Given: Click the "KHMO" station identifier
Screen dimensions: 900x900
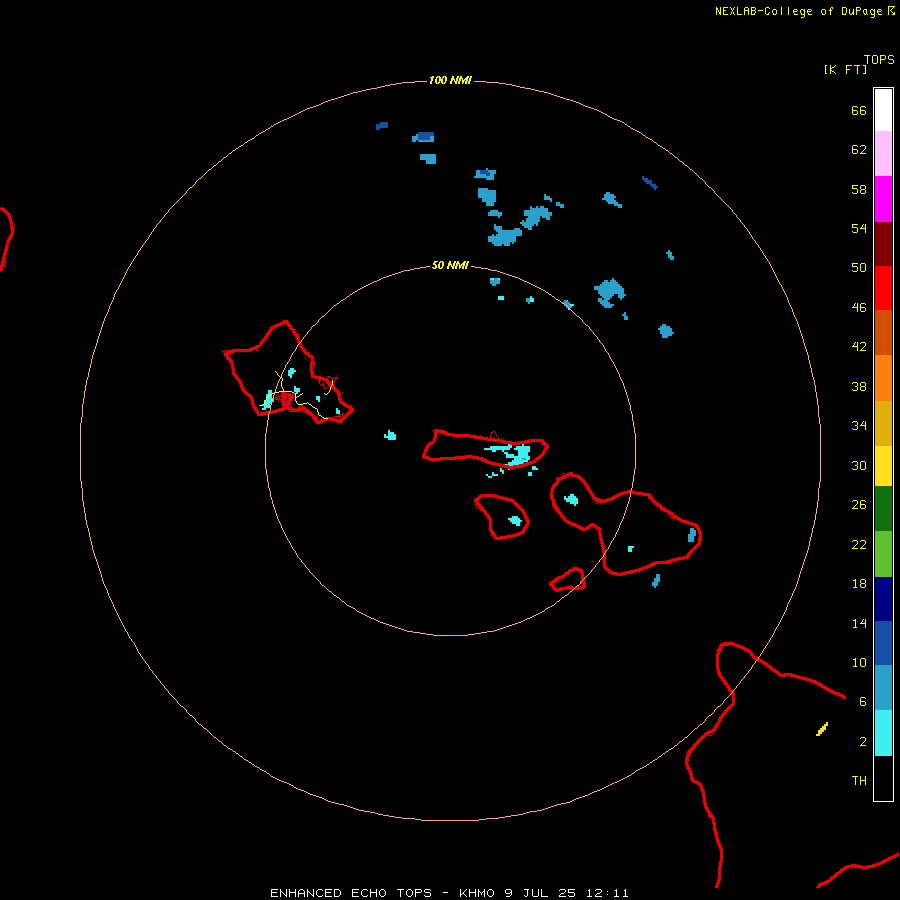Looking at the screenshot, I should click(476, 893).
